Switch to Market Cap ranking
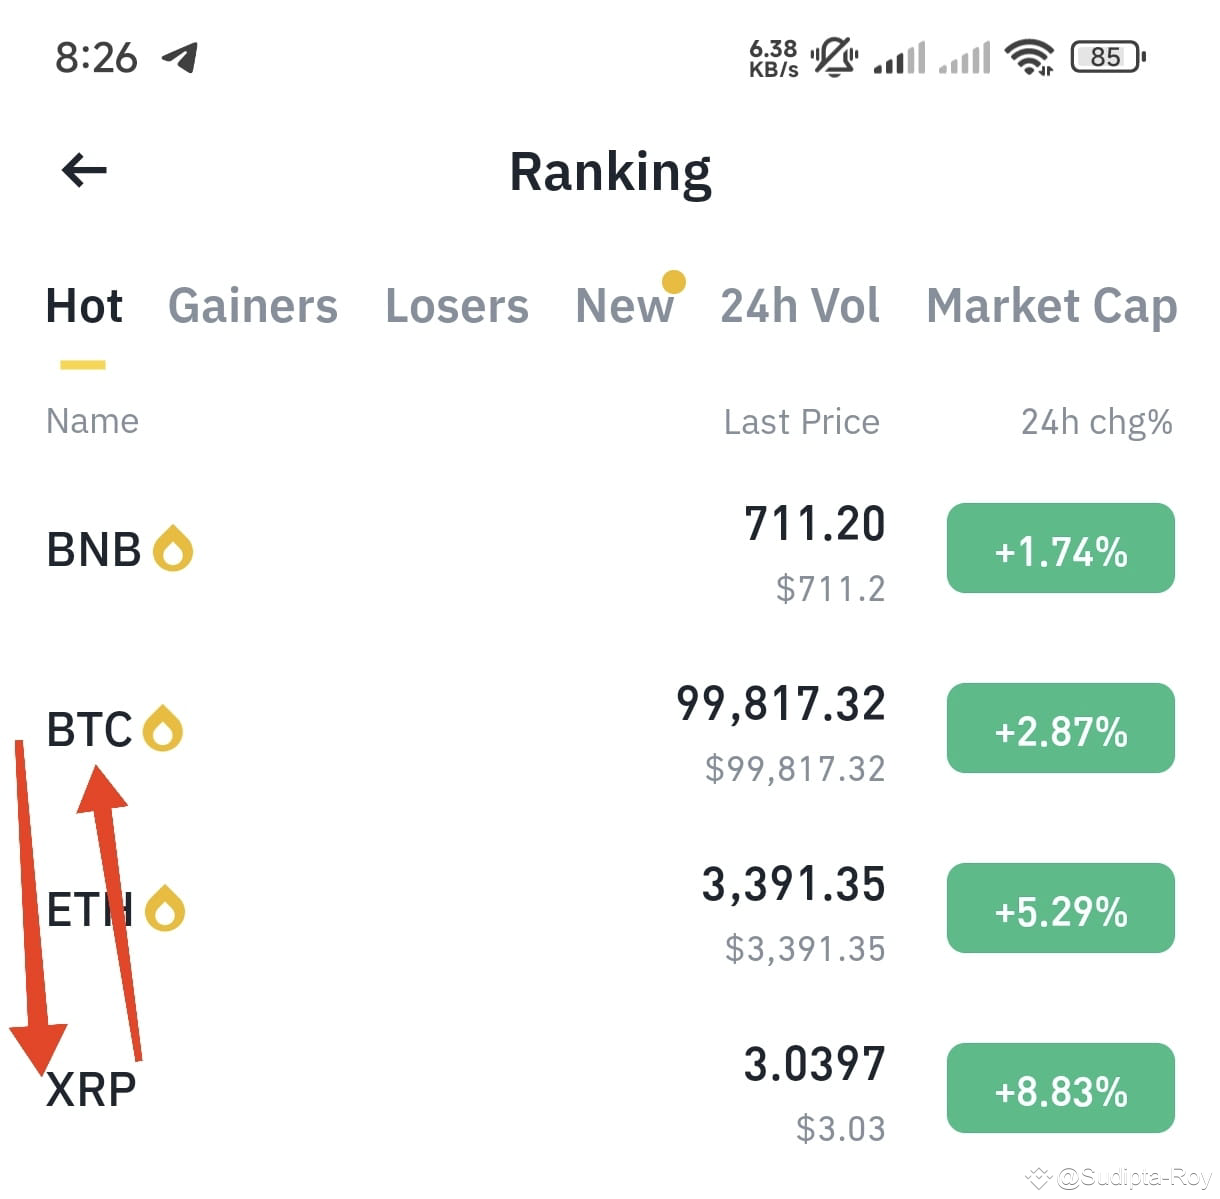Screen dimensions: 1220x1199 [x=1052, y=306]
